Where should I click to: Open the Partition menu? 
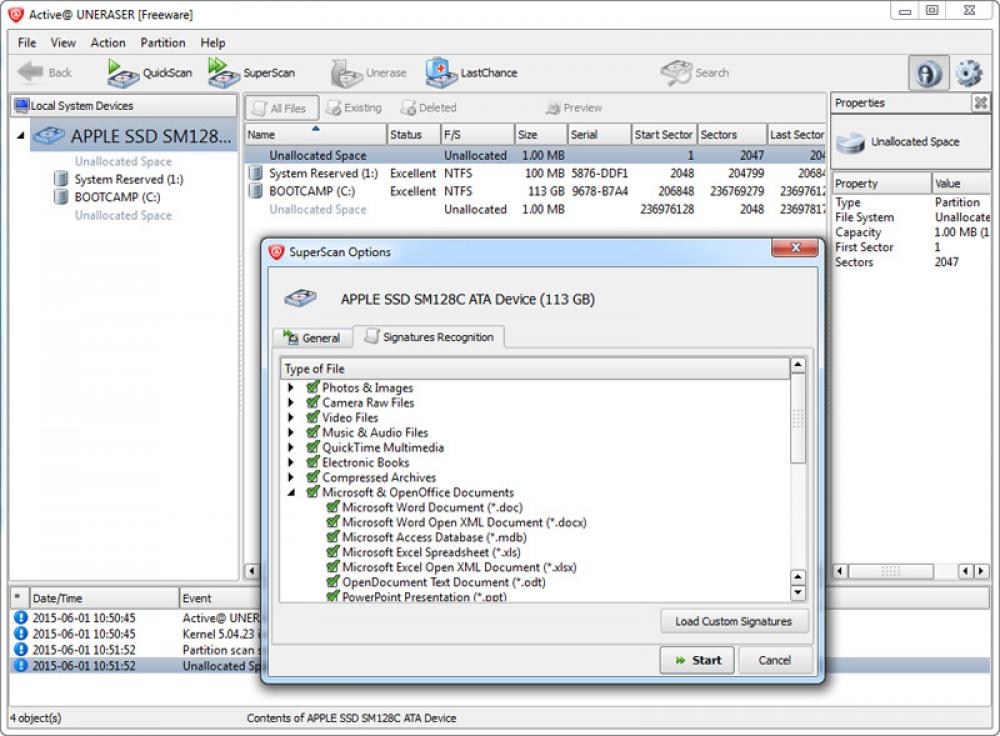(163, 42)
